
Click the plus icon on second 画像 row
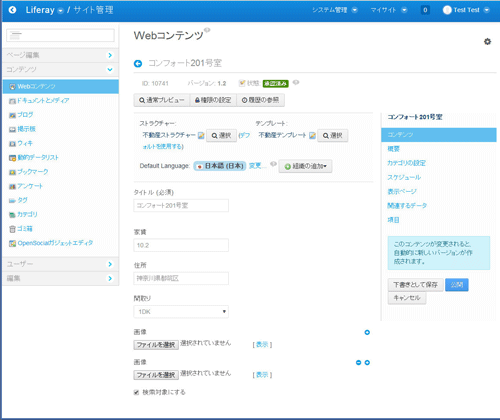coord(367,363)
